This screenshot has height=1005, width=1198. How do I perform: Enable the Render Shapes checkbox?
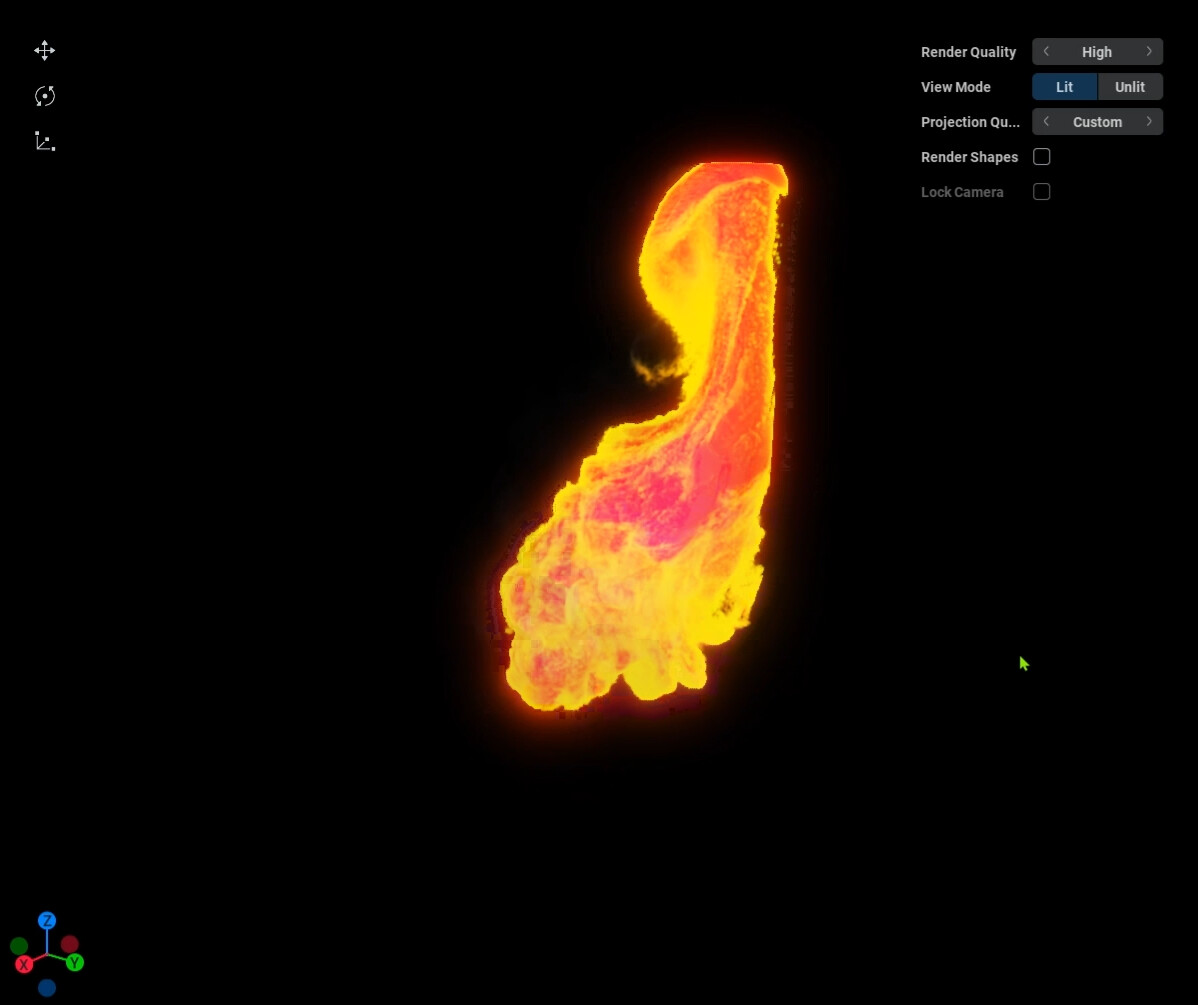(x=1041, y=157)
